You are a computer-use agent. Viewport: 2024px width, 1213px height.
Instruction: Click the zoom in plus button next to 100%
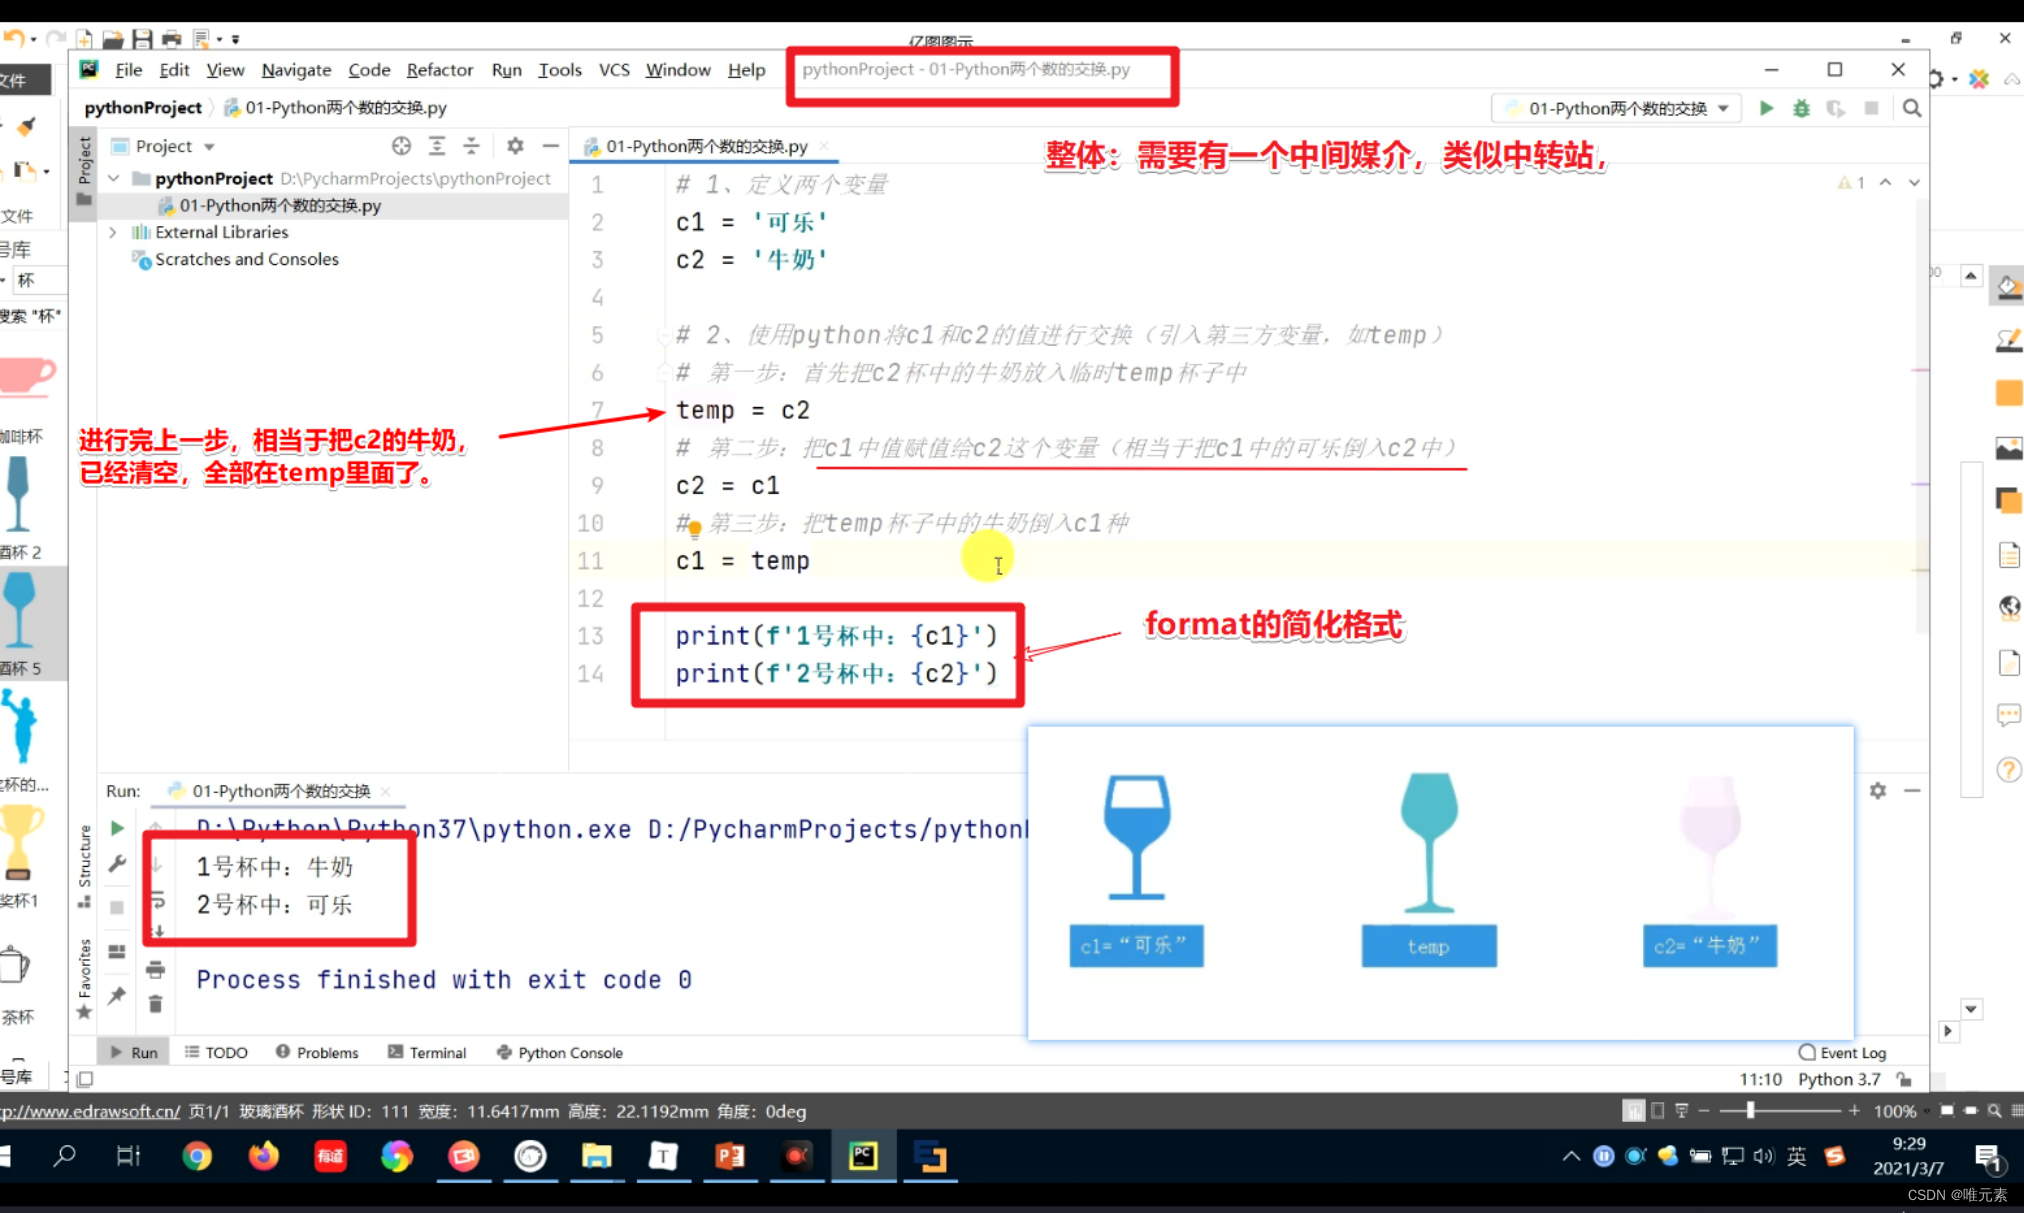(x=1854, y=1111)
